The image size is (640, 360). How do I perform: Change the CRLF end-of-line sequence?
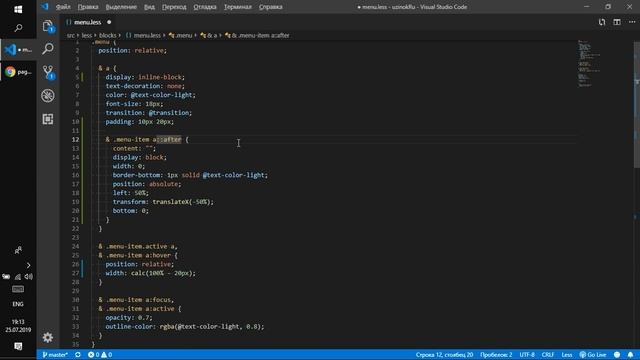pyautogui.click(x=548, y=355)
